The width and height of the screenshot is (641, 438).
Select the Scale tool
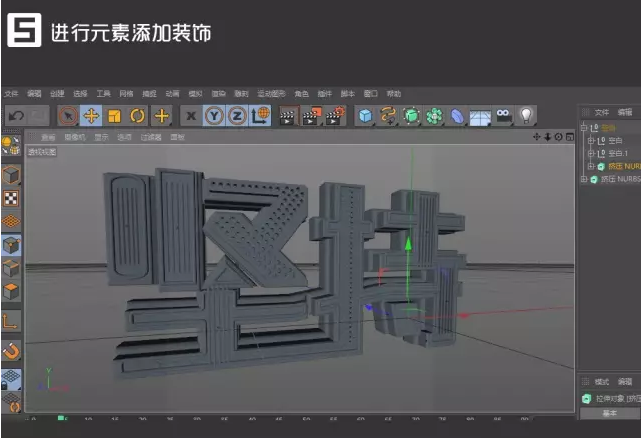click(114, 116)
